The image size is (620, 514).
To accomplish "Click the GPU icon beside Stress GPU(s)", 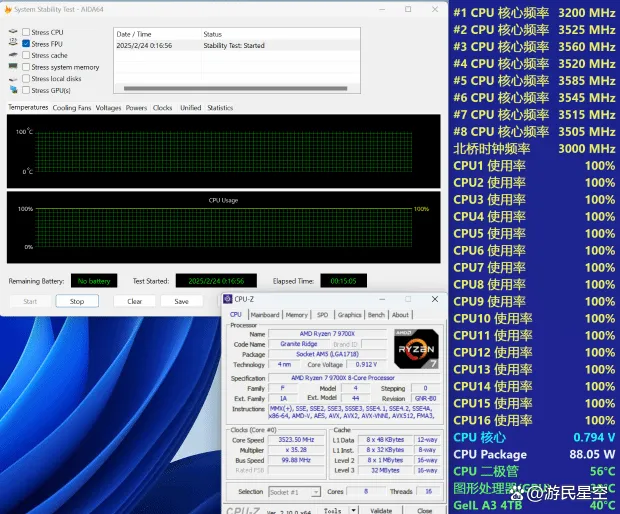I will pyautogui.click(x=14, y=90).
